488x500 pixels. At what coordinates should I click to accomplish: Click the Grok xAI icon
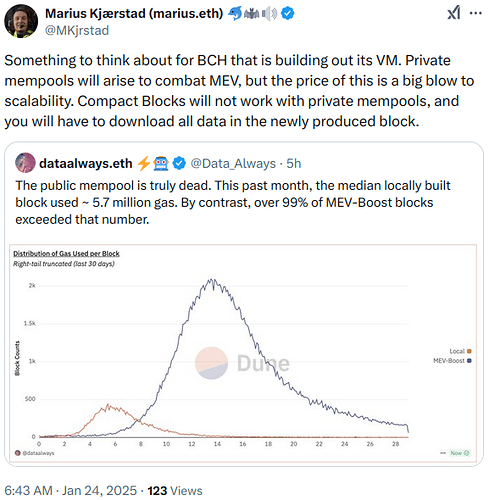(x=454, y=13)
